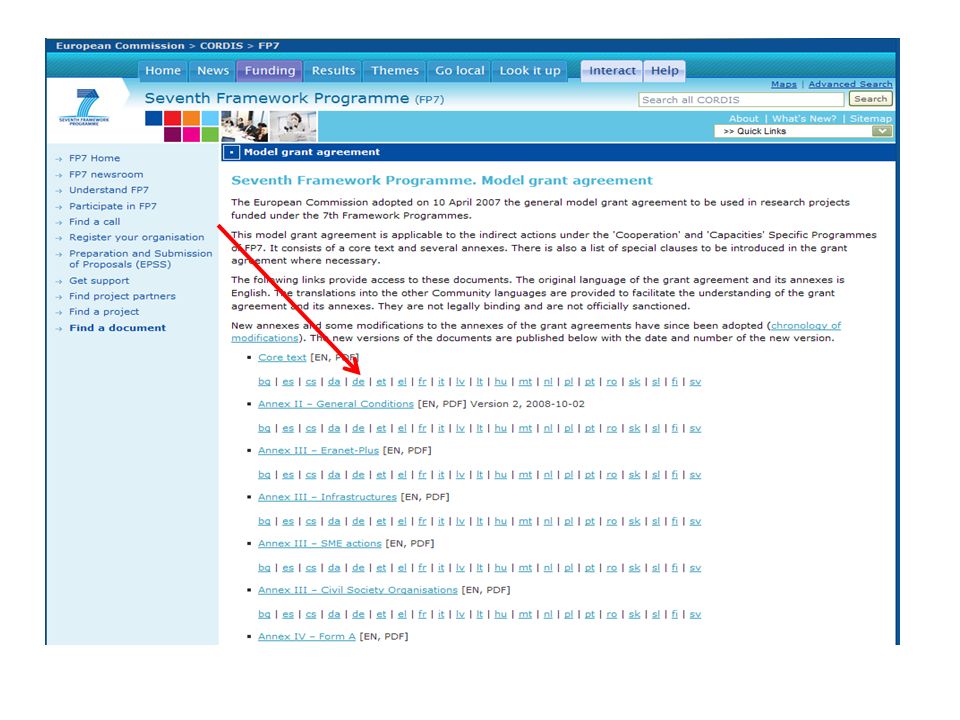Viewport: 960px width, 720px height.
Task: Click CORDIS in the breadcrumb trail
Action: 221,46
